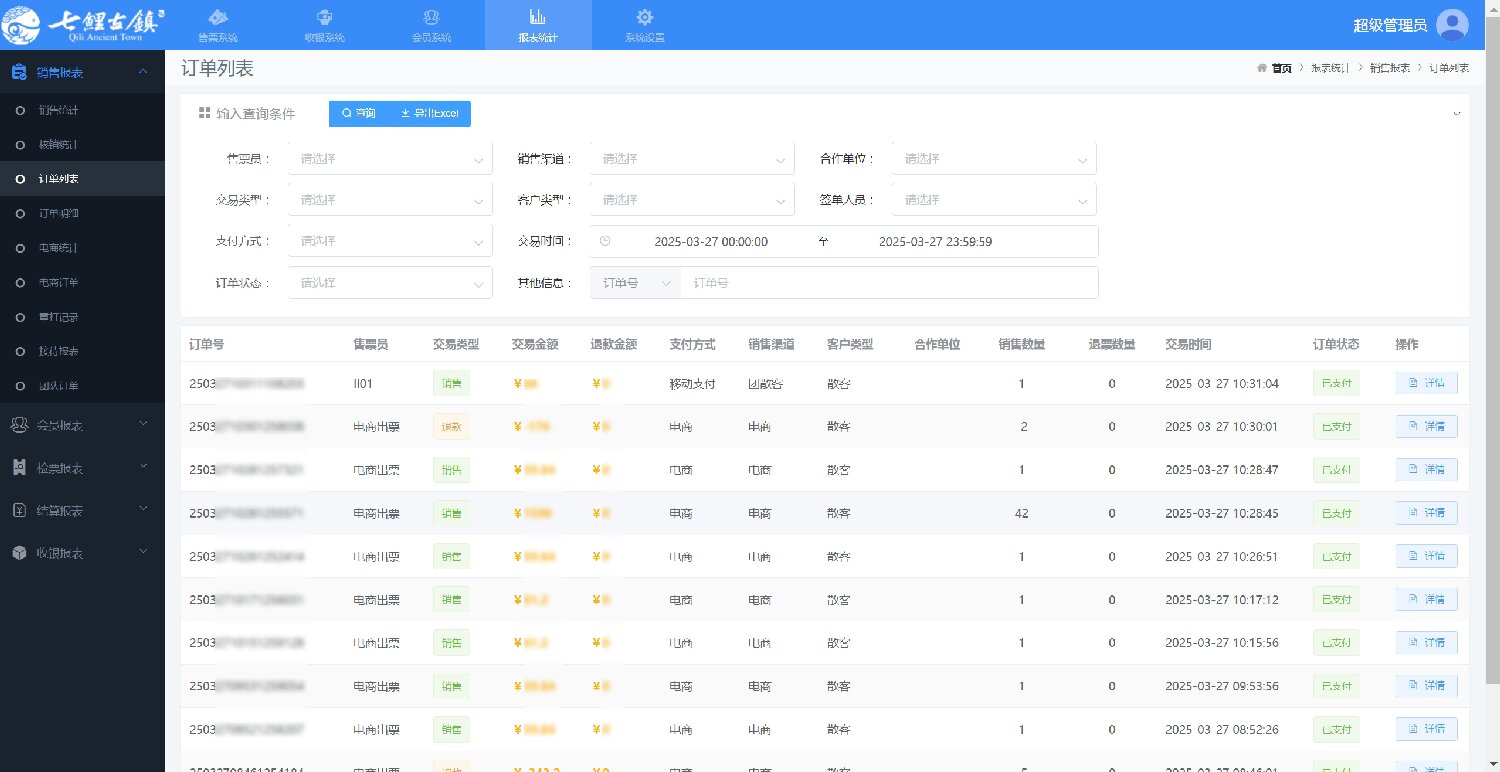Open the 收银系统 cashier icon in top navigation
Viewport: 1500px width, 772px height.
tap(324, 18)
